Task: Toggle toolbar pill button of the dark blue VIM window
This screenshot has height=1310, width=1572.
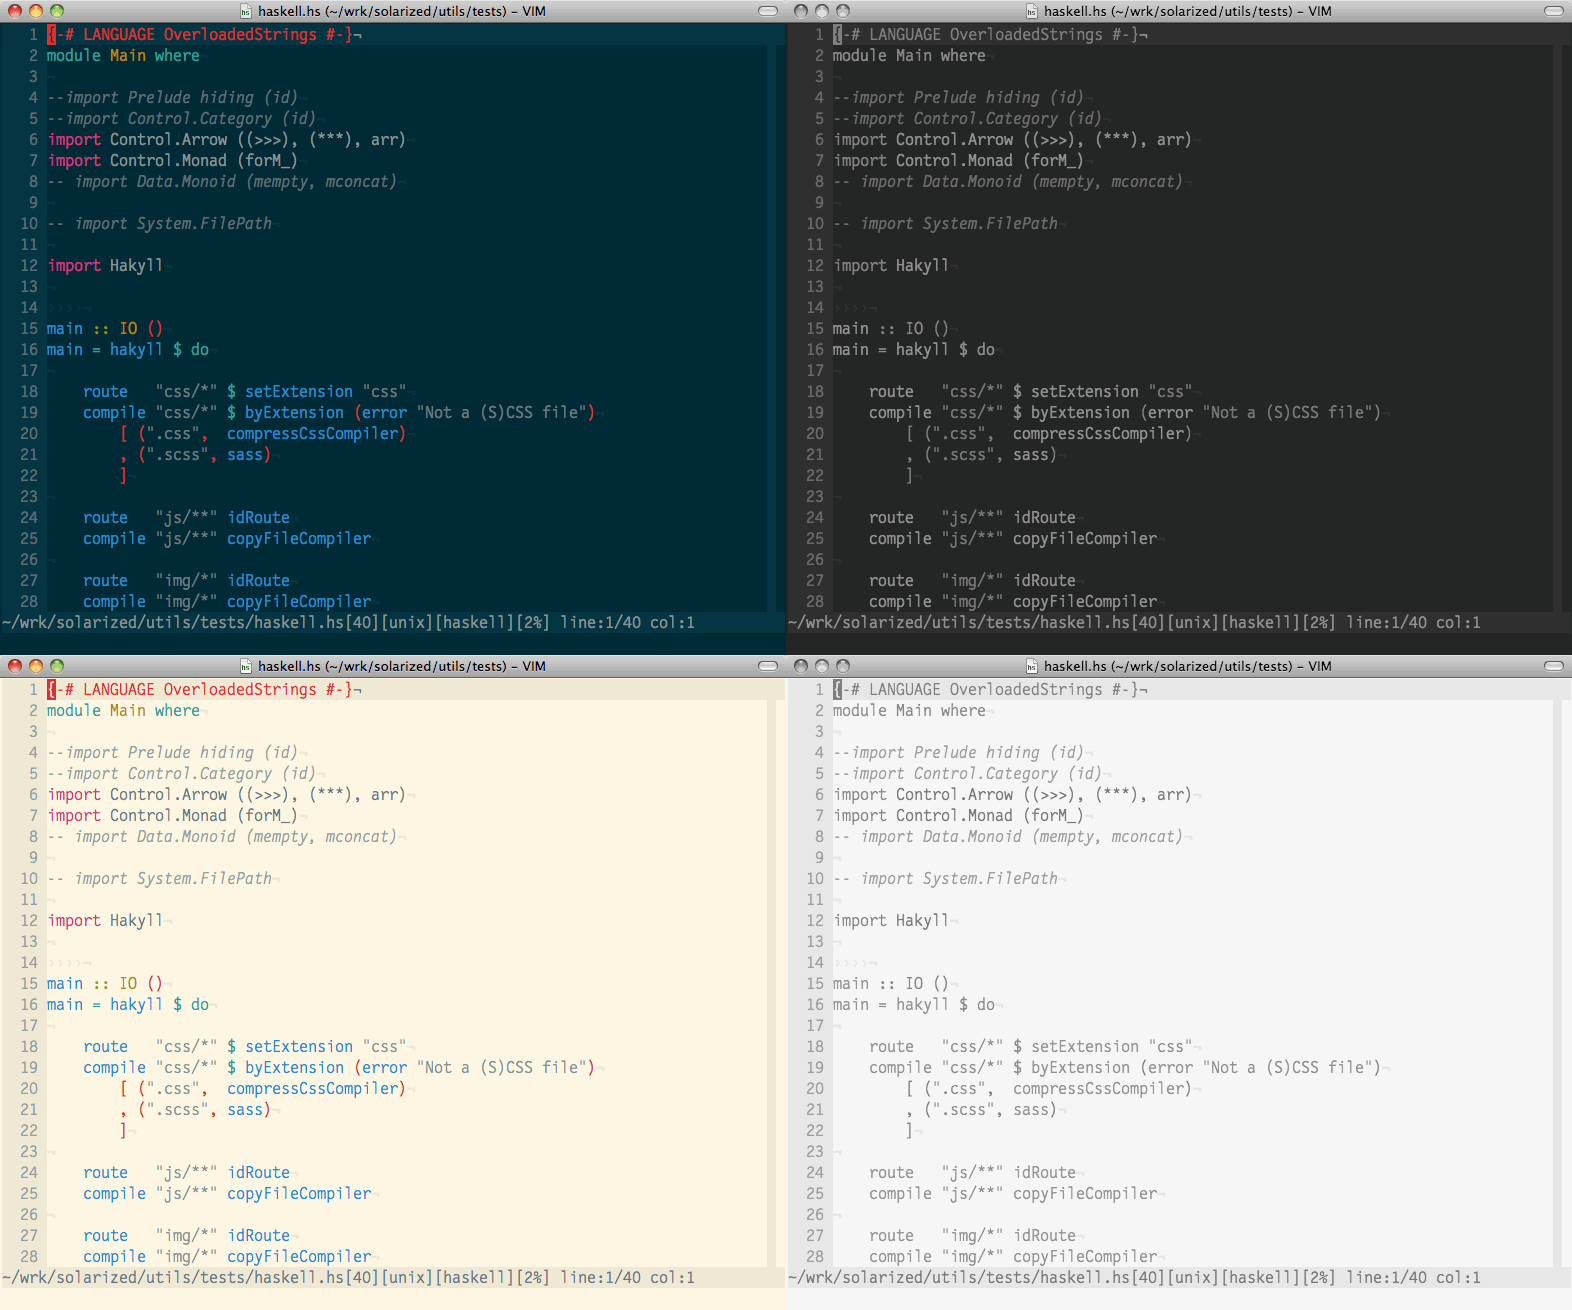Action: point(768,11)
